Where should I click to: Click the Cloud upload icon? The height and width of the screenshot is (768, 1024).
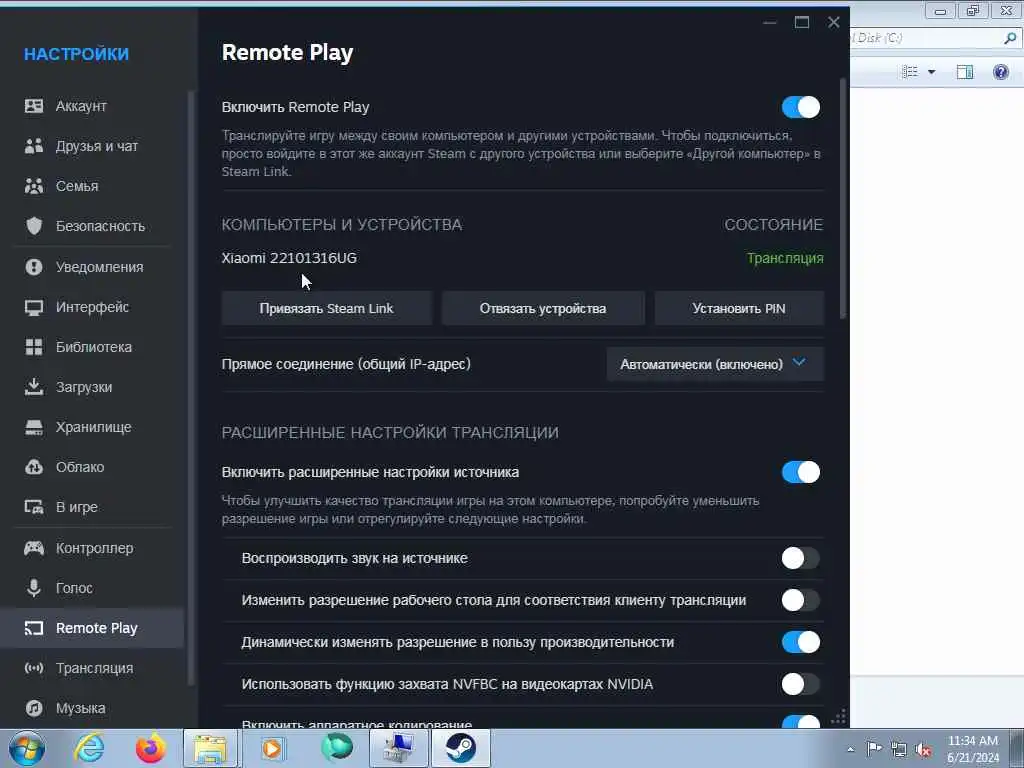point(34,467)
